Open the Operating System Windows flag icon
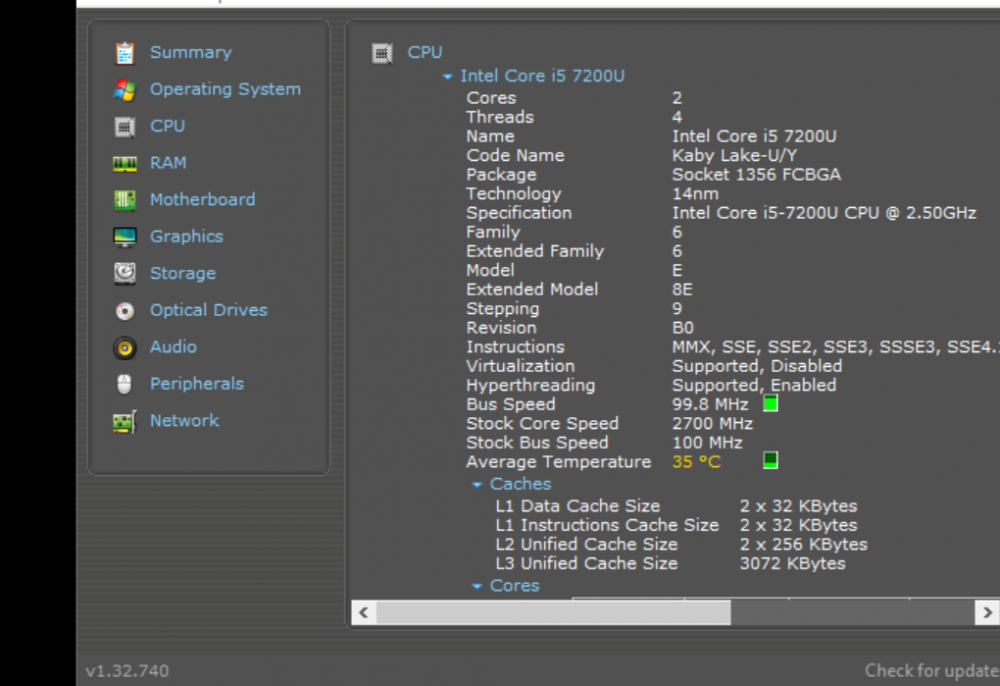The width and height of the screenshot is (1000, 686). coord(124,90)
